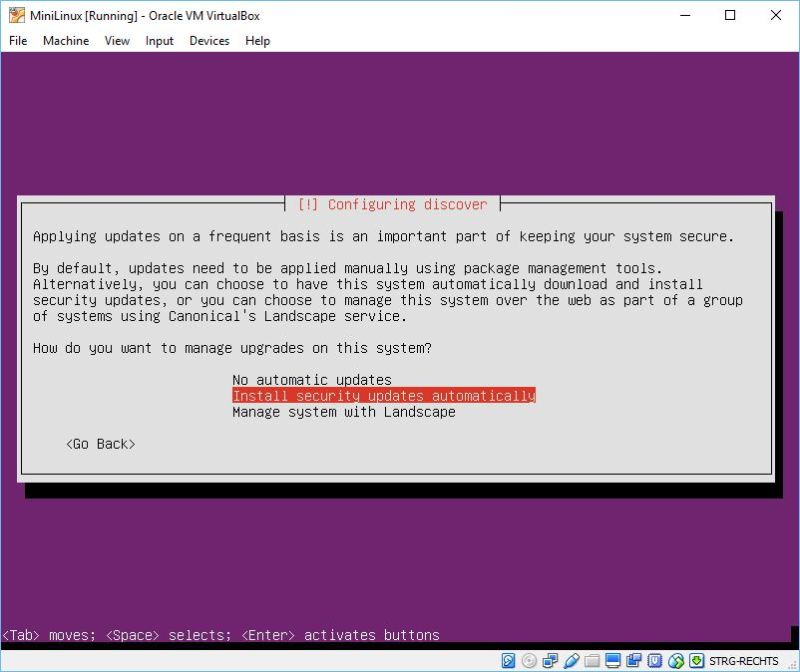Click the VirtualBox icon in title bar

click(17, 15)
